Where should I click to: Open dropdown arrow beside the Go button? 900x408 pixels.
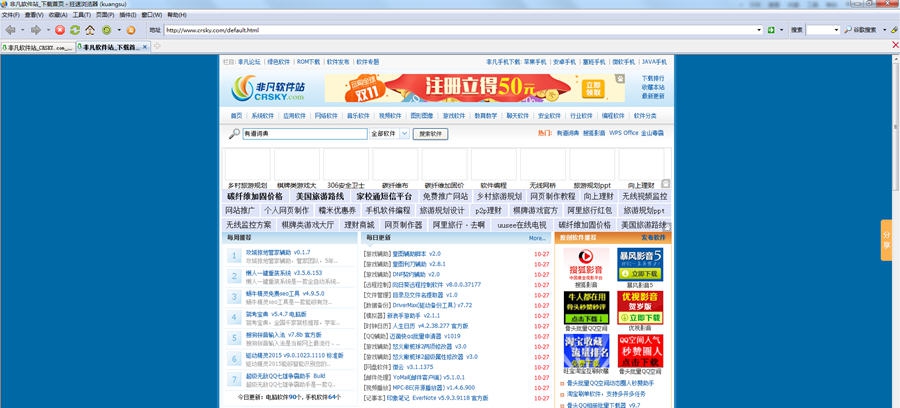click(x=781, y=30)
